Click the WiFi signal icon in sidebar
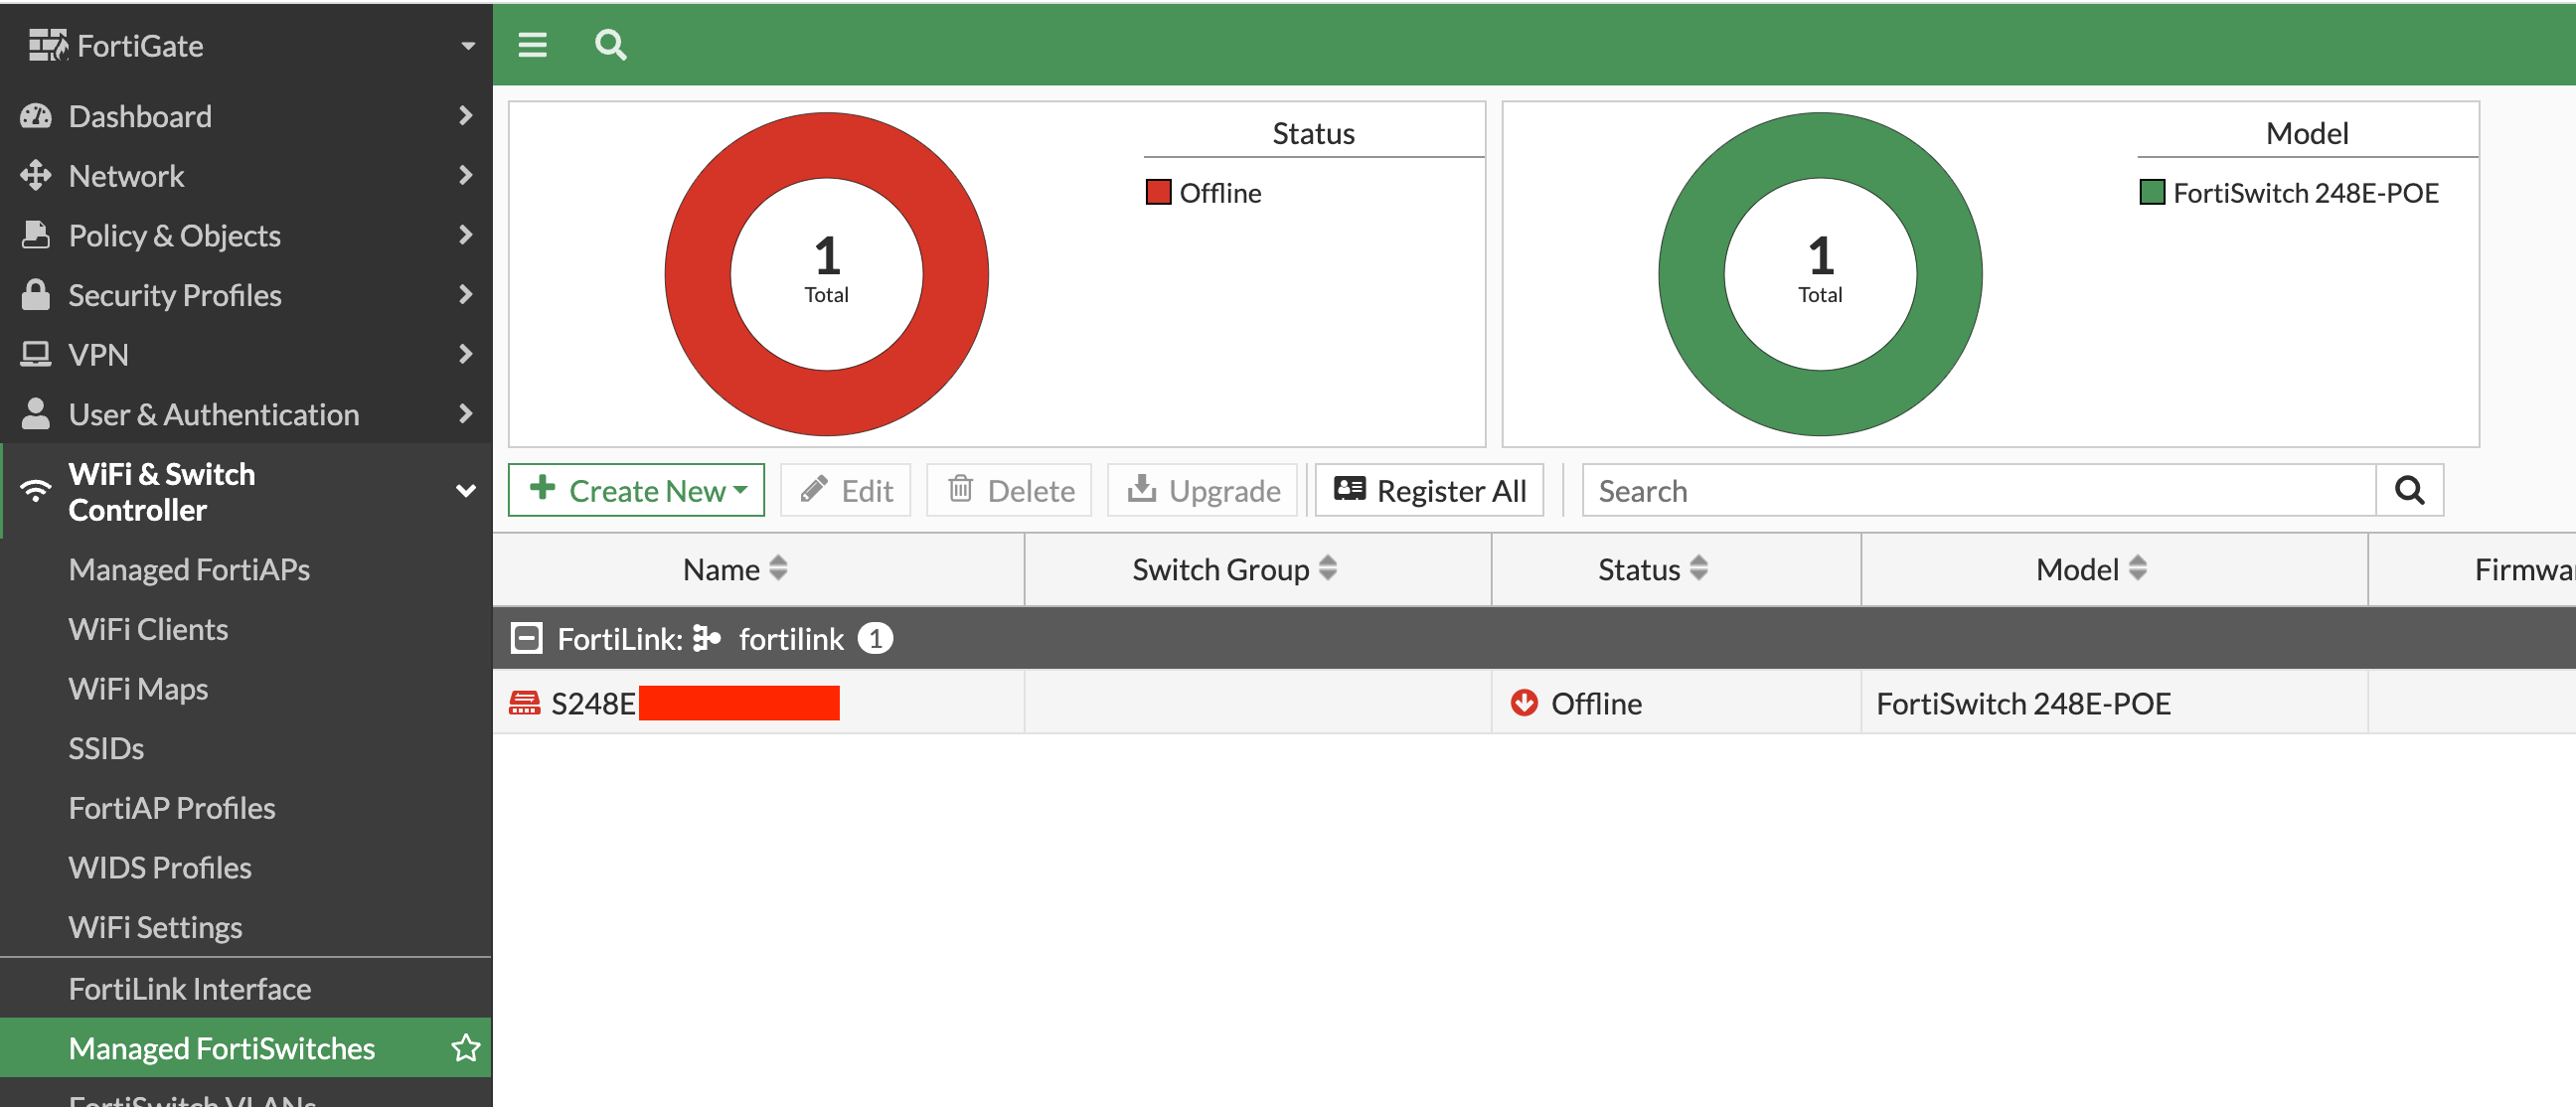Image resolution: width=2576 pixels, height=1107 pixels. (36, 491)
